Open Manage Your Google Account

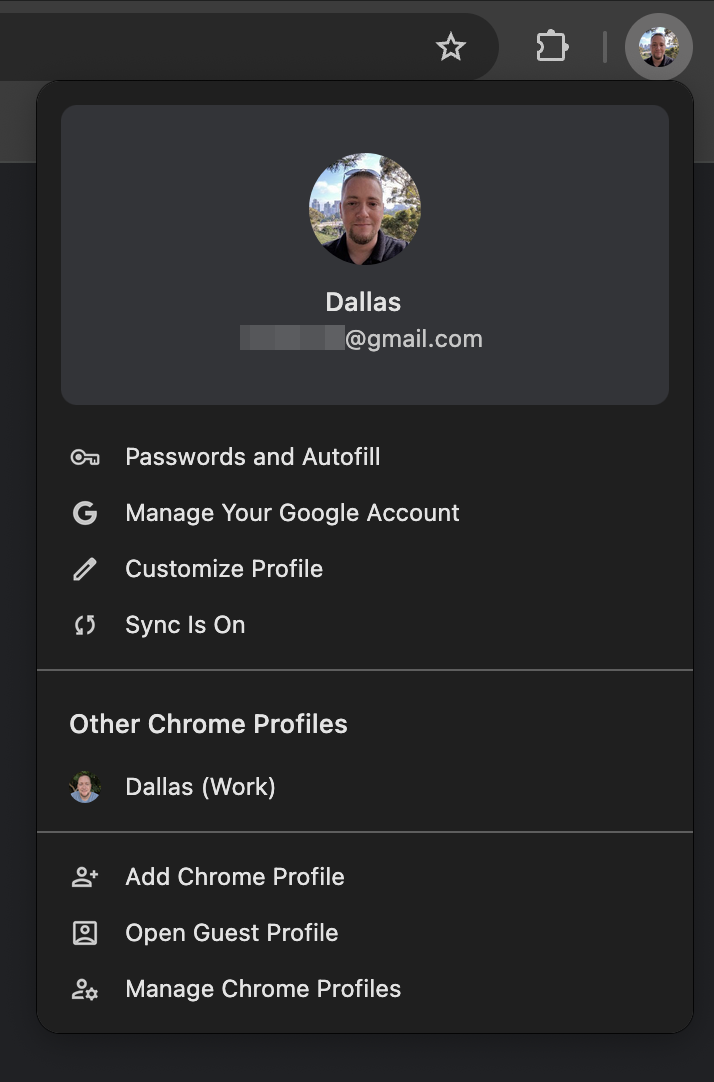pyautogui.click(x=365, y=513)
